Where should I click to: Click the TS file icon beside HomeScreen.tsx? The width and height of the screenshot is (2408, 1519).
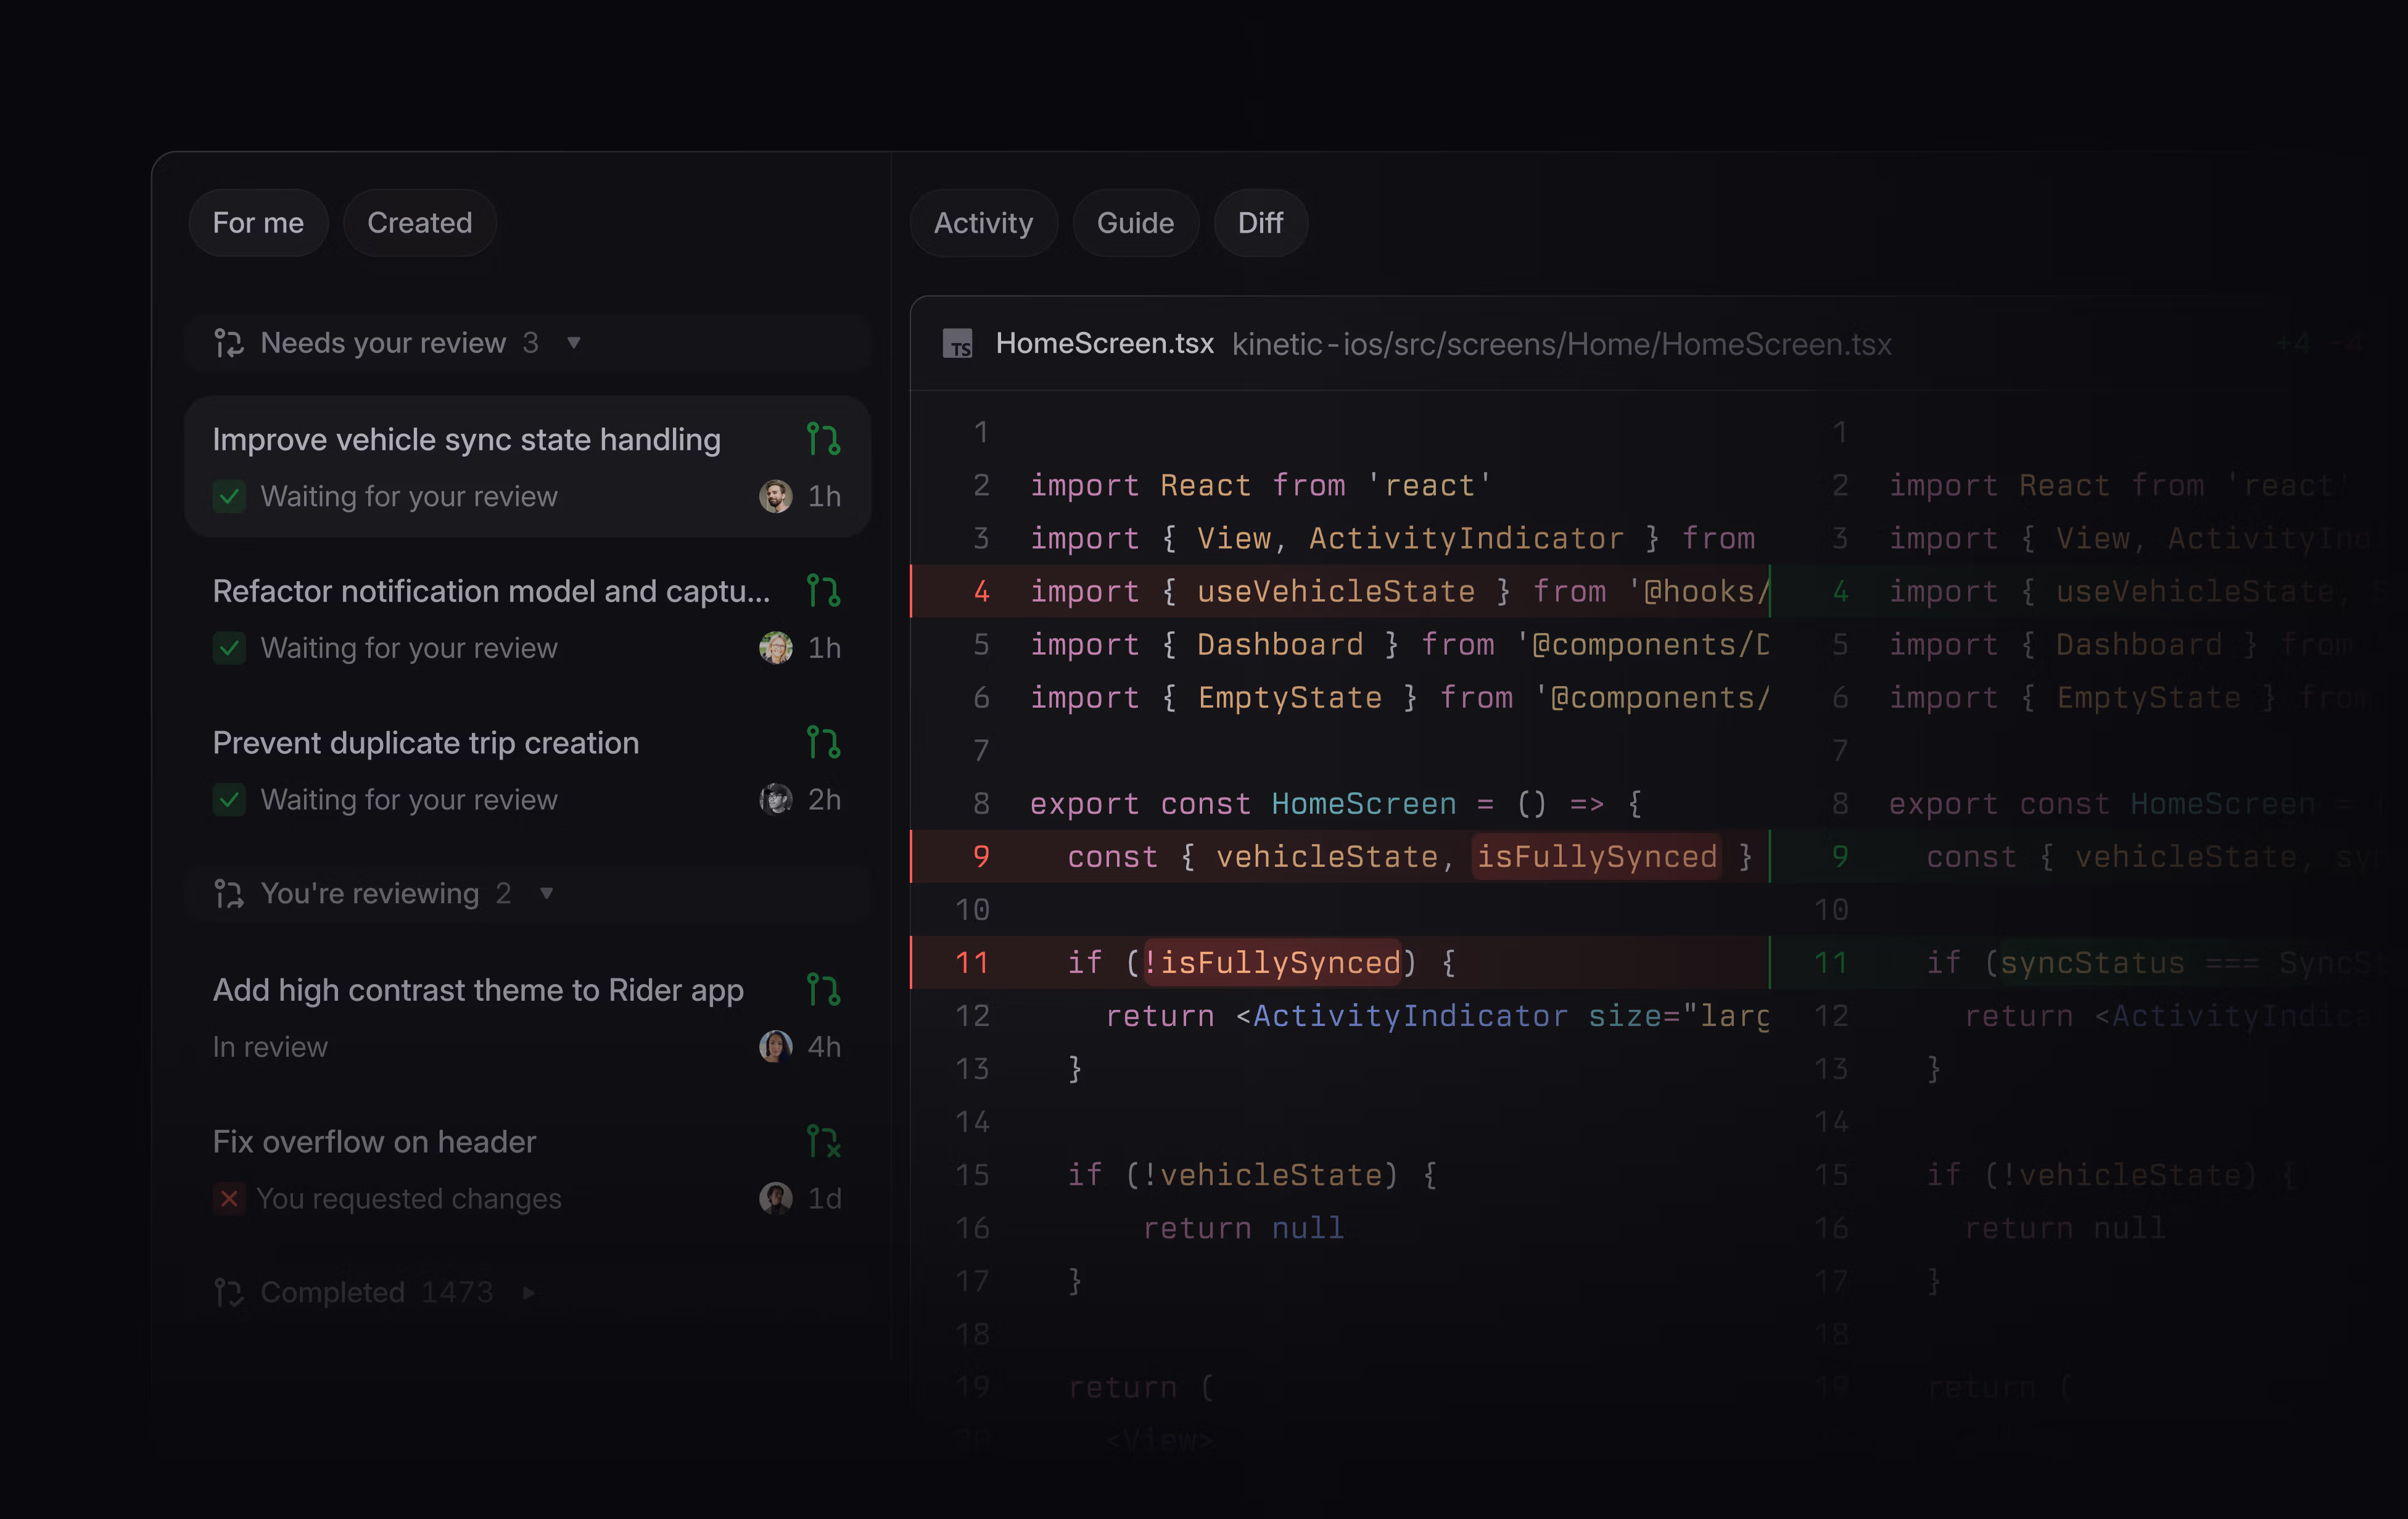click(x=958, y=344)
